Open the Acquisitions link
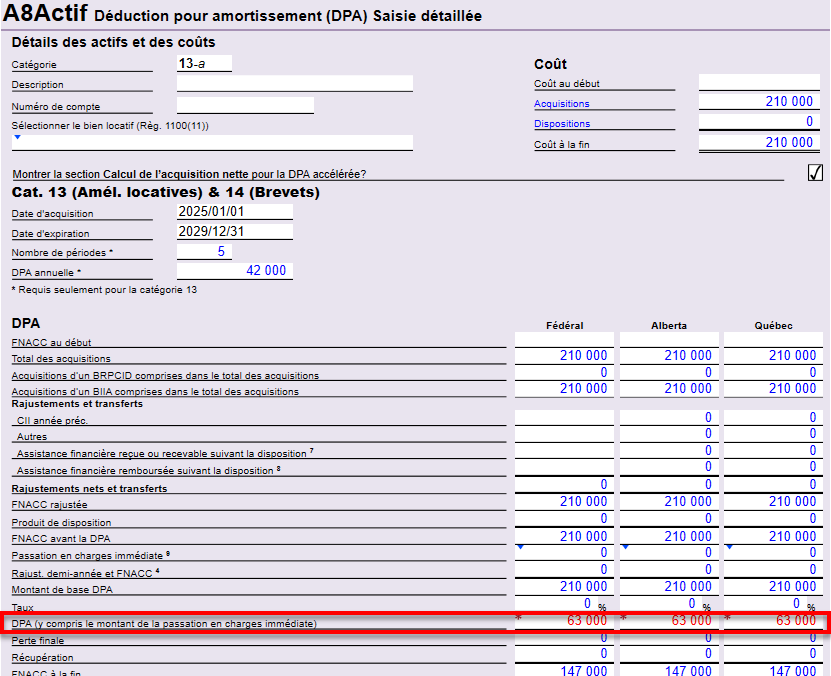This screenshot has height=676, width=831. point(561,104)
